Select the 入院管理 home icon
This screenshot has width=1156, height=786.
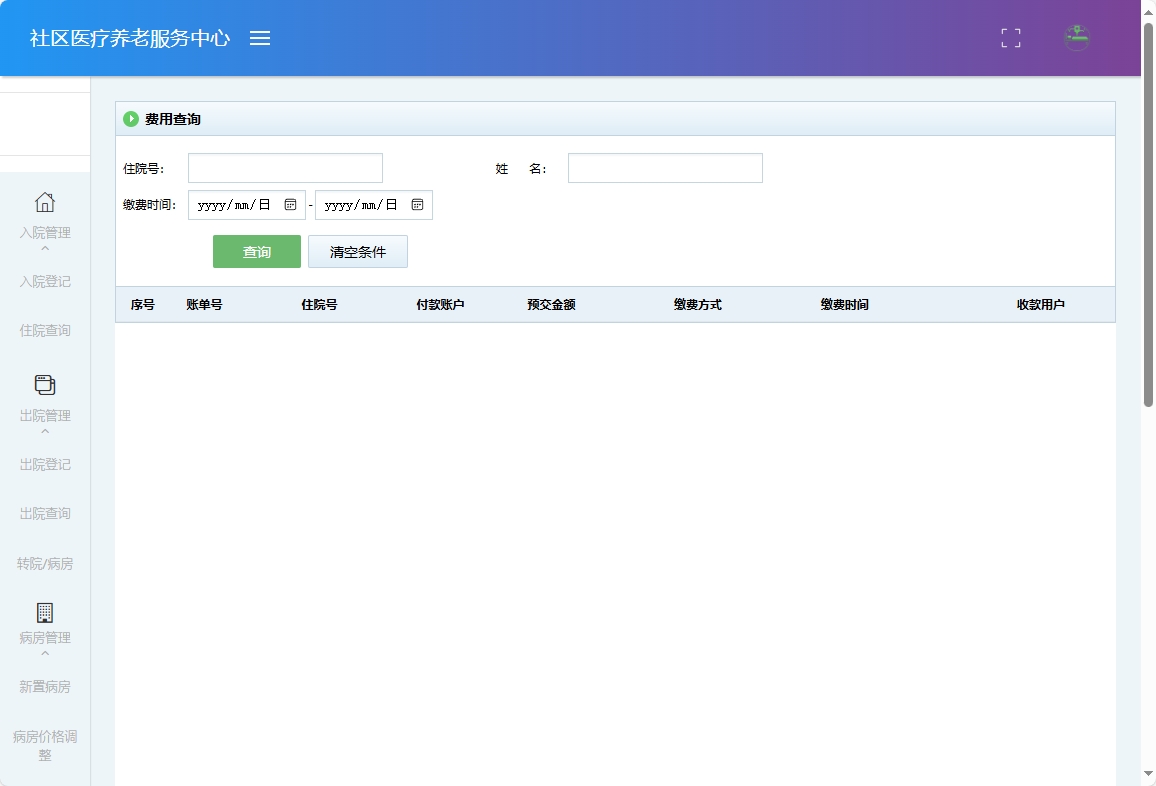[x=44, y=202]
